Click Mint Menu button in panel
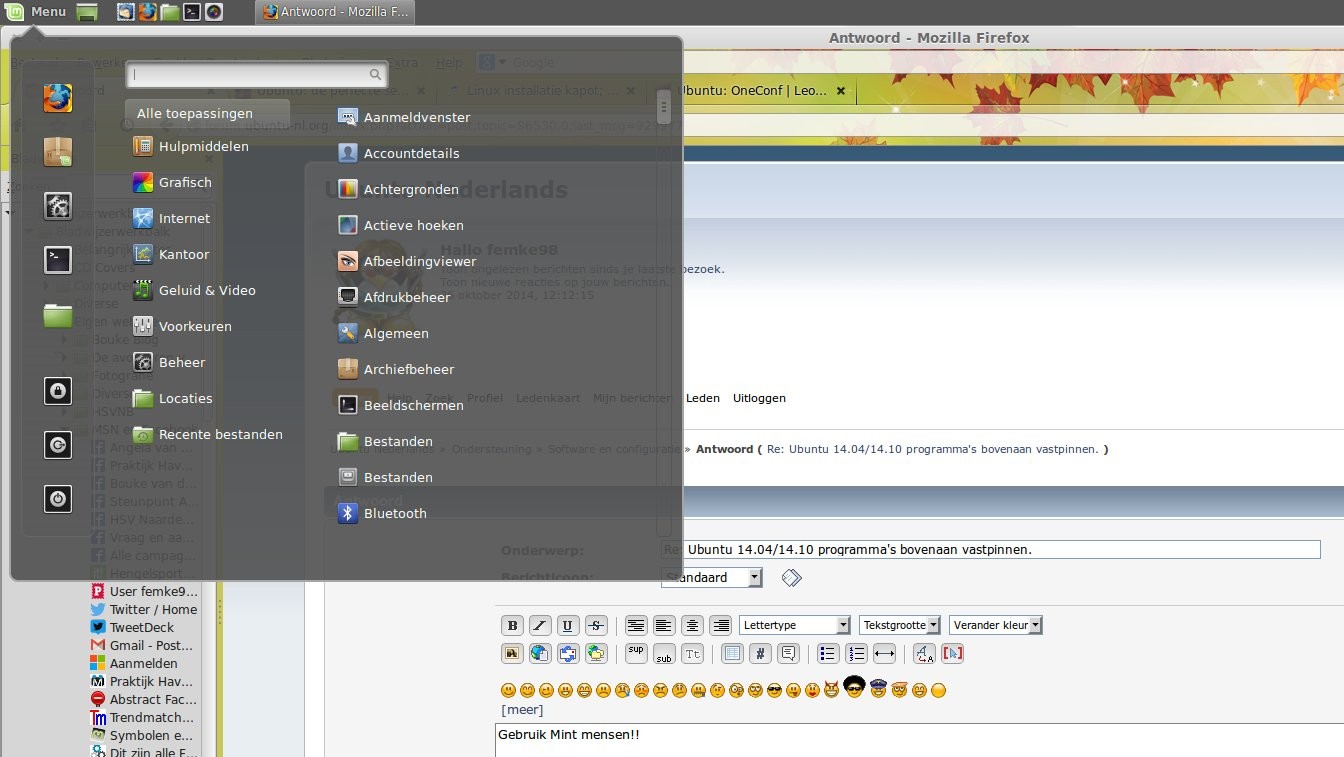The width and height of the screenshot is (1344, 757). (35, 12)
